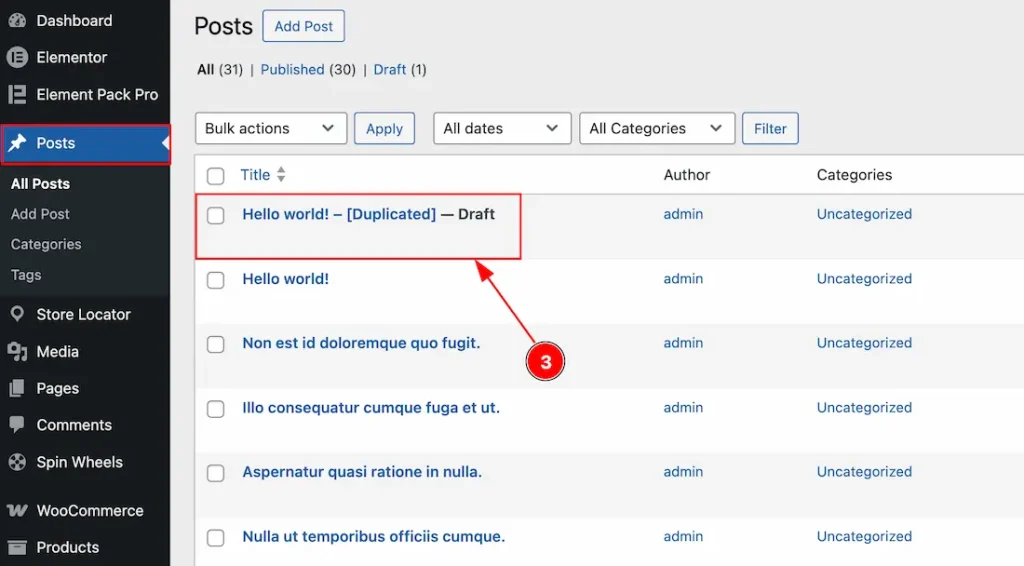
Task: Click the WooCommerce logo icon
Action: pyautogui.click(x=17, y=510)
